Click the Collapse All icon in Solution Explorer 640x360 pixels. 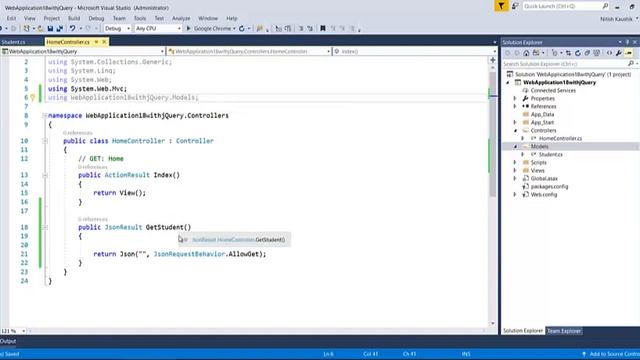587,53
